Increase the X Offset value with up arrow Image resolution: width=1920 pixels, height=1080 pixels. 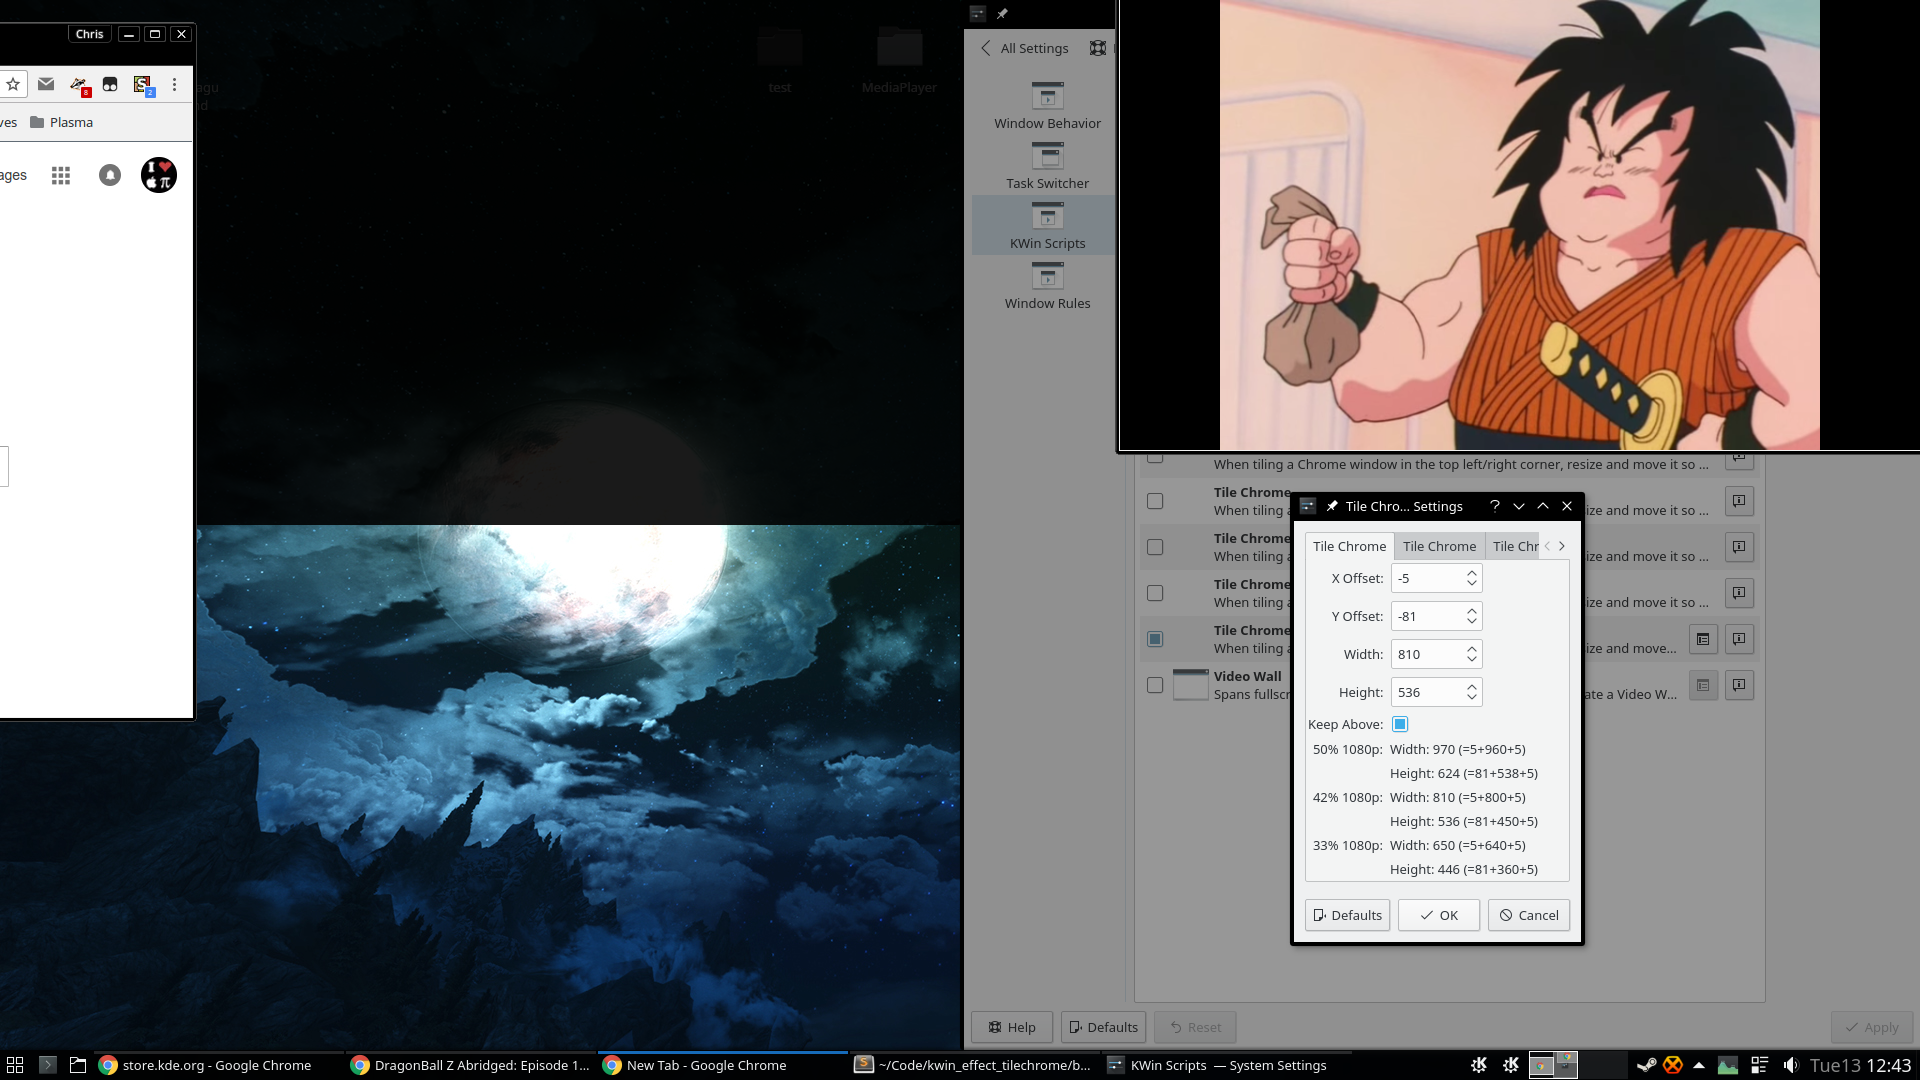click(1472, 573)
